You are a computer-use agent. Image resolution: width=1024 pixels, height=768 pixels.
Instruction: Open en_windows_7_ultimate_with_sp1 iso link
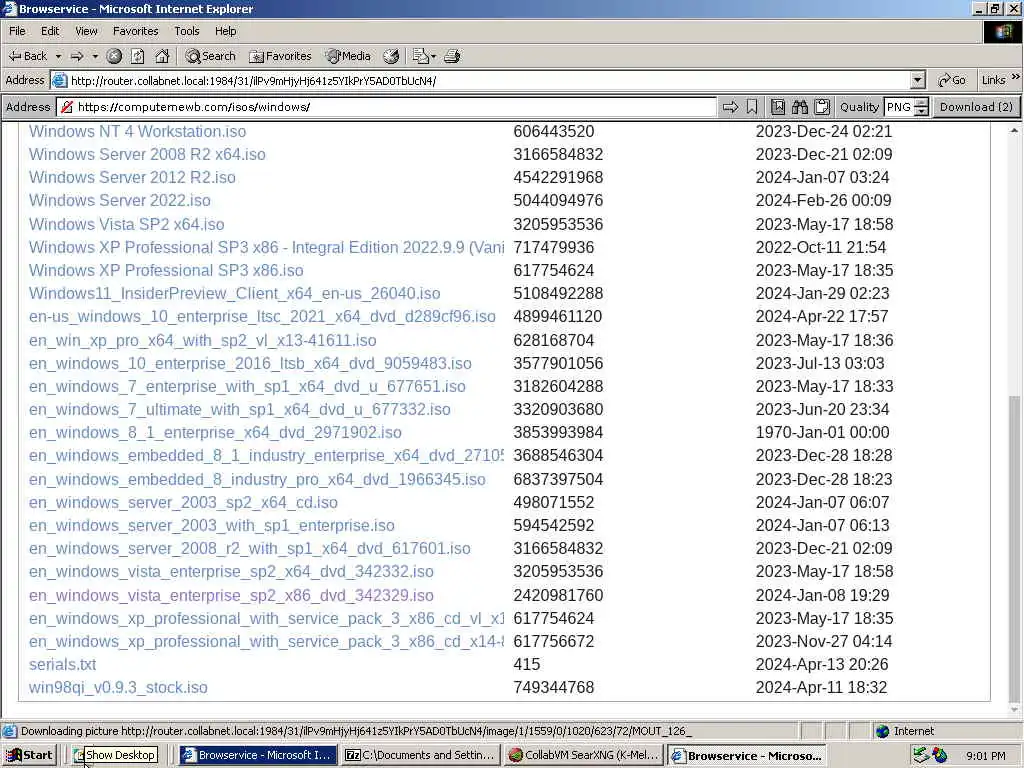click(240, 409)
